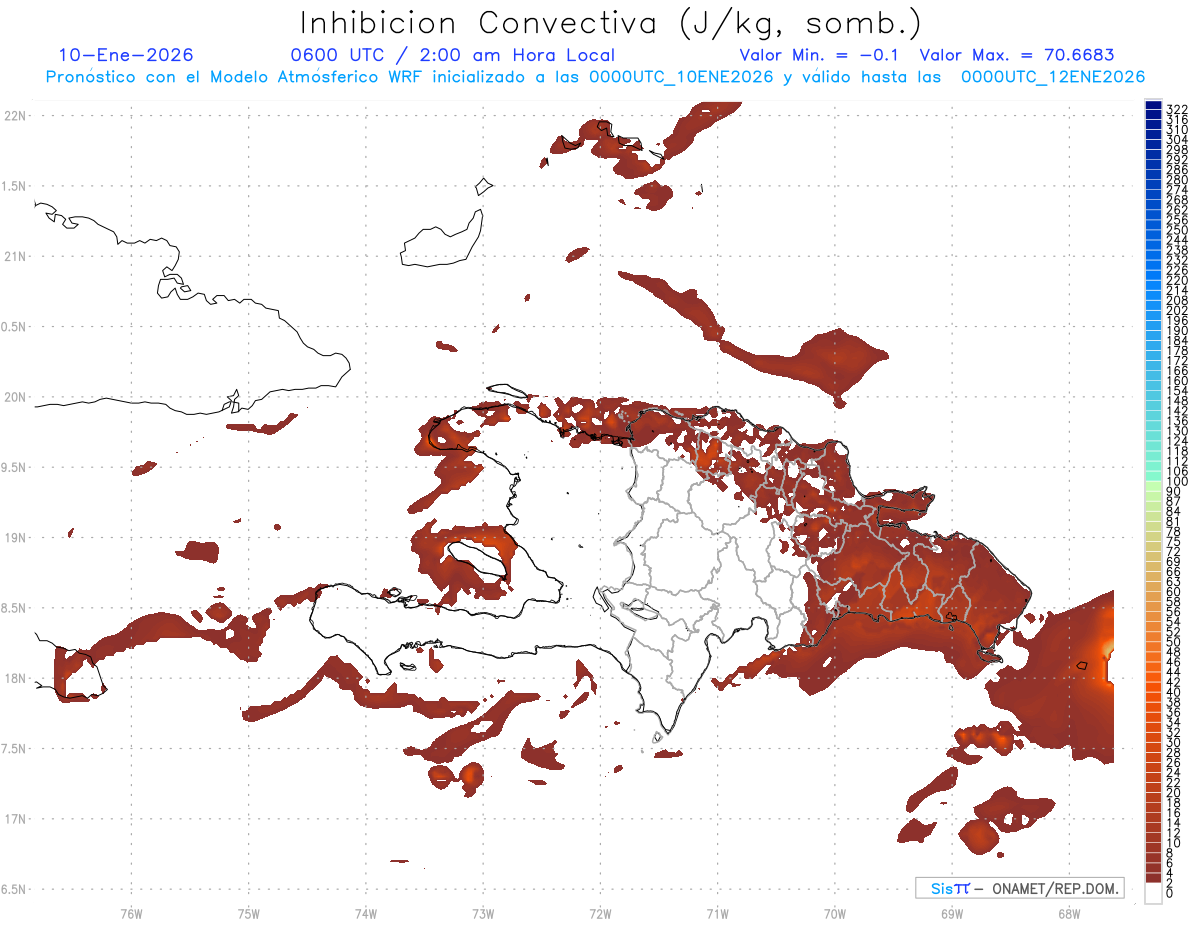Click the "71W" longitude label
This screenshot has width=1200, height=927.
(x=717, y=912)
